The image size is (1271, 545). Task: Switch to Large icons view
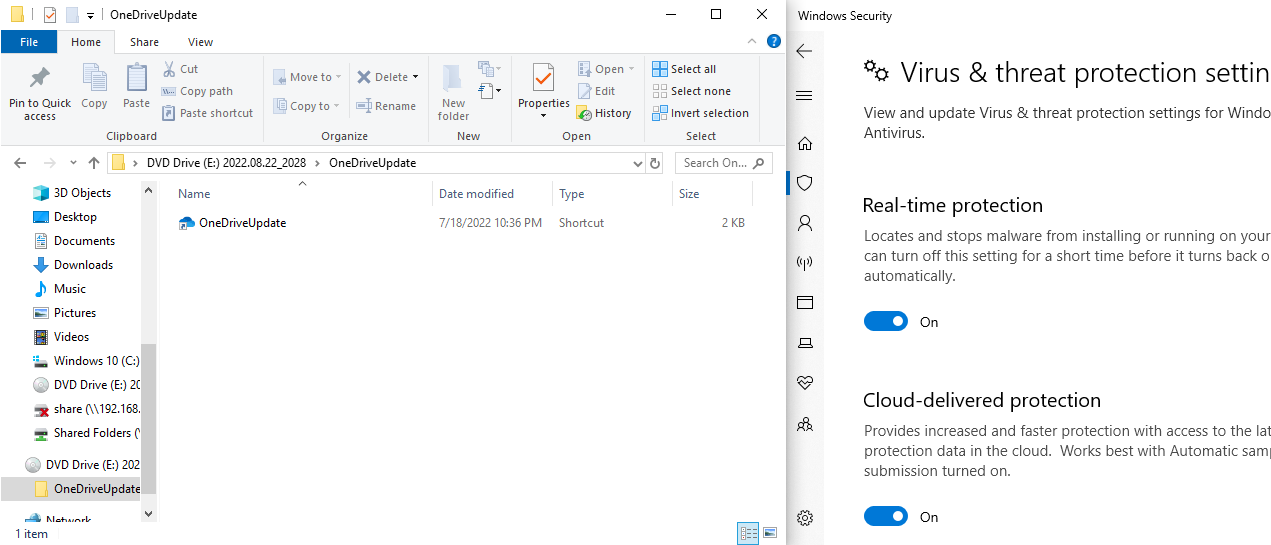770,533
